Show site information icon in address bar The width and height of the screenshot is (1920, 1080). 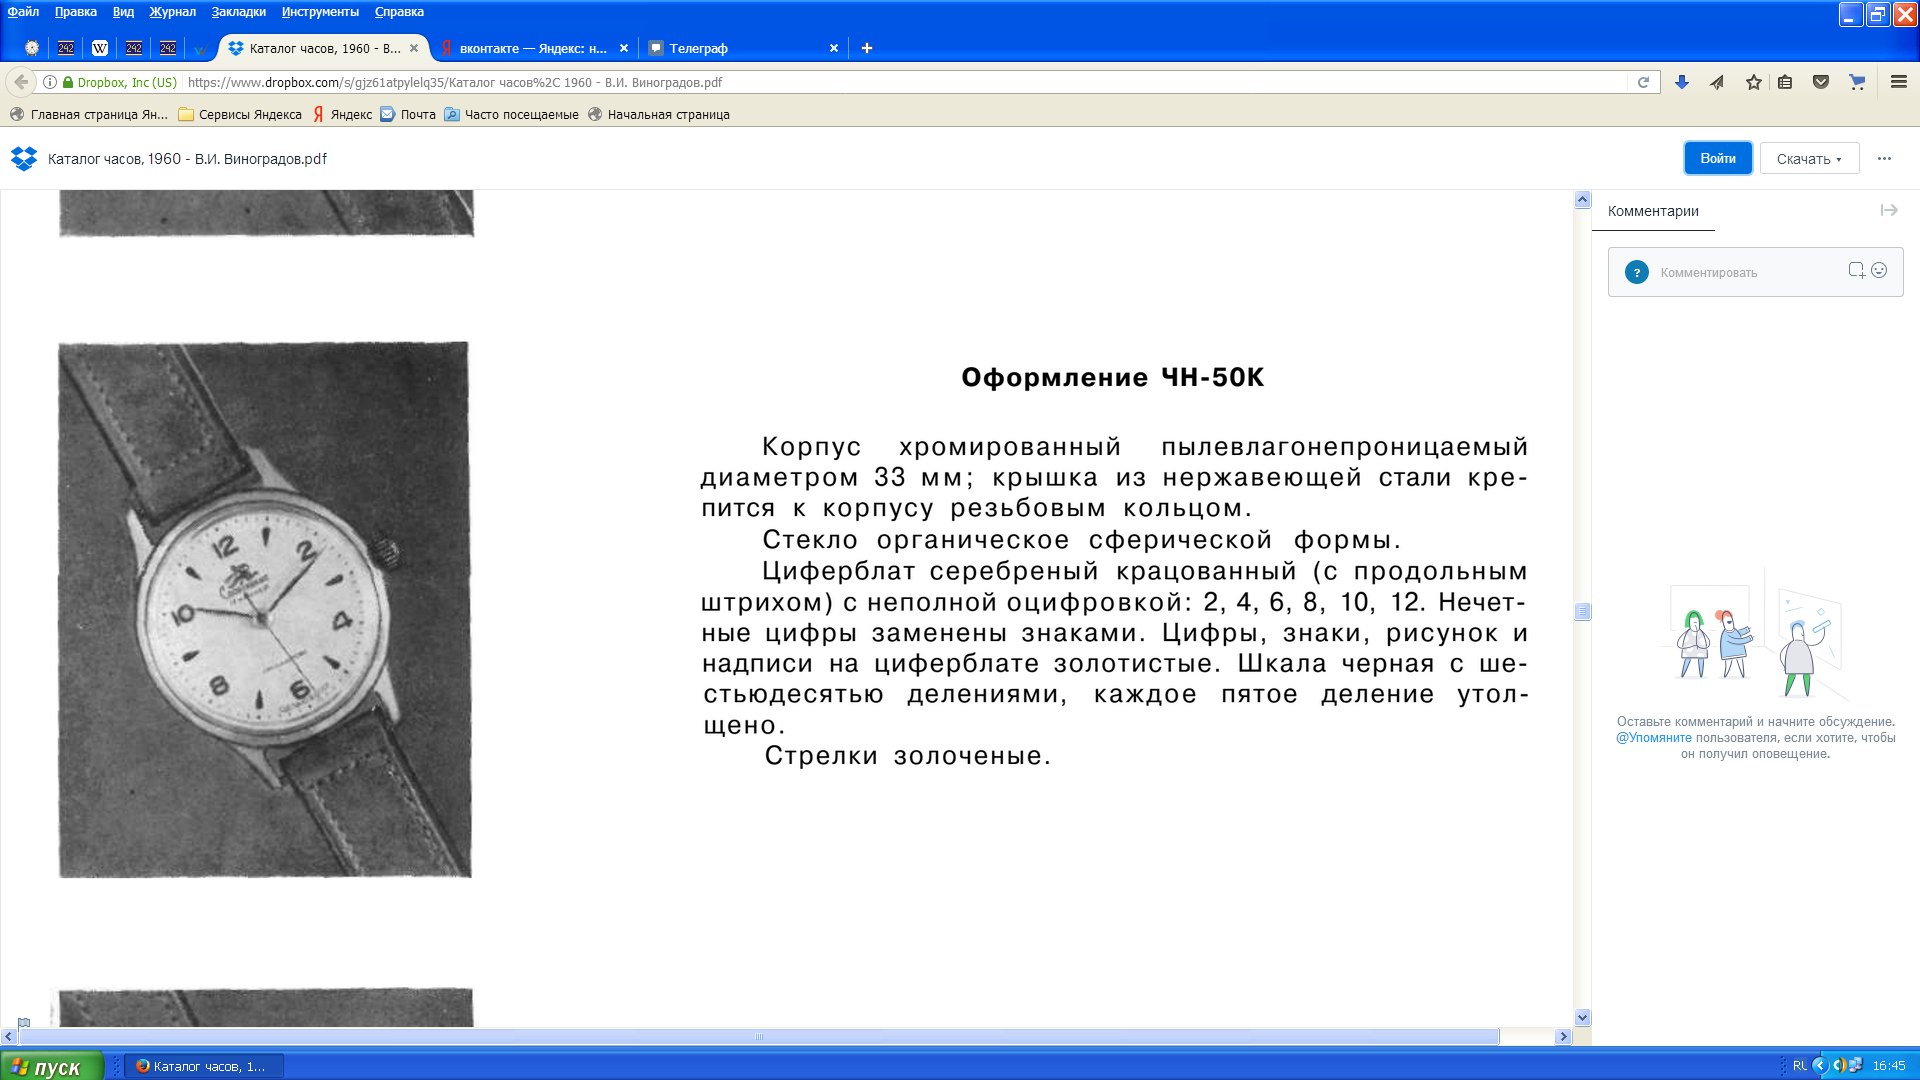click(49, 82)
